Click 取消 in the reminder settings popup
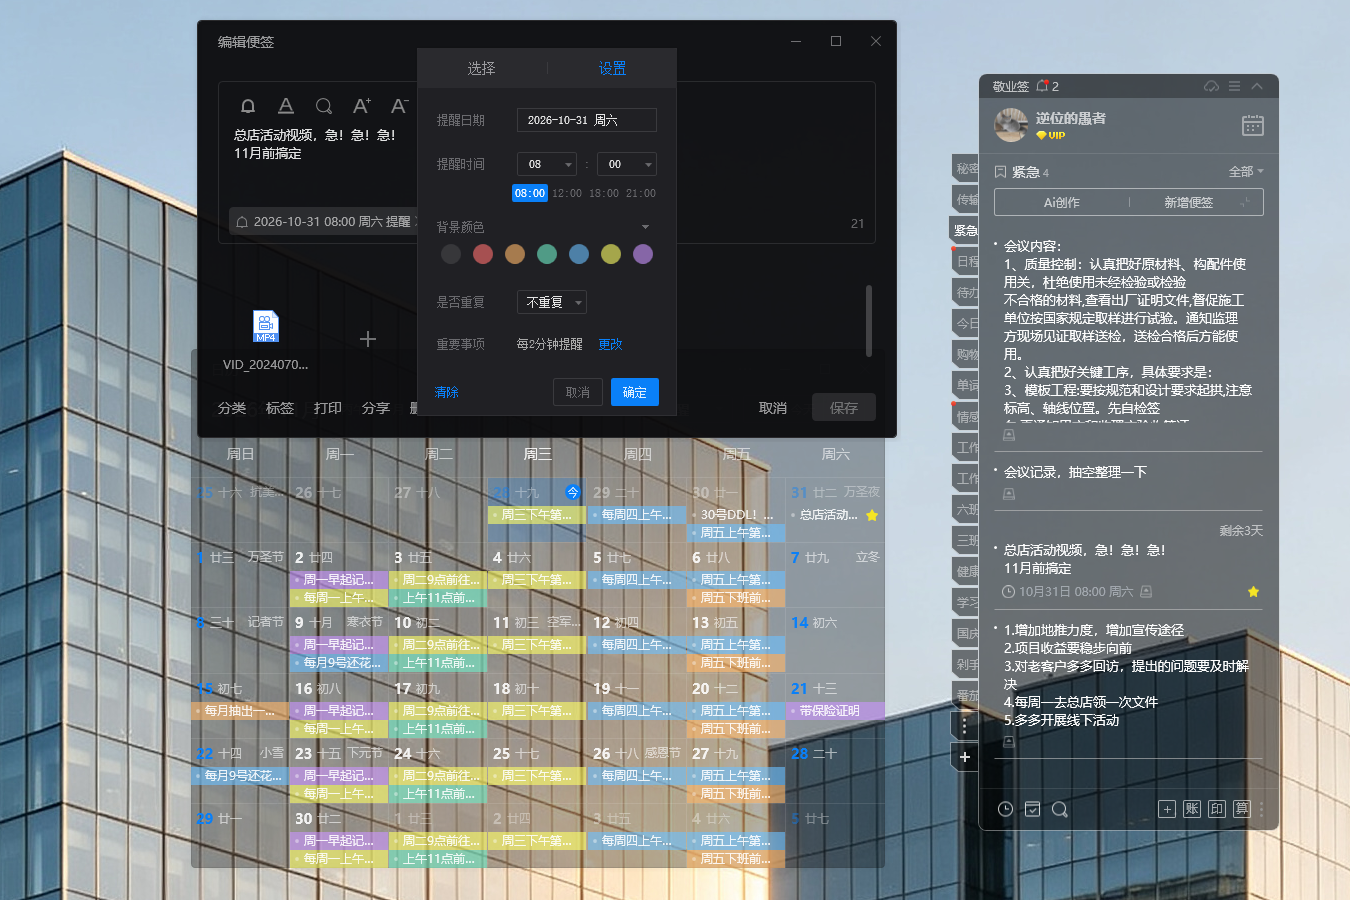 [x=578, y=392]
